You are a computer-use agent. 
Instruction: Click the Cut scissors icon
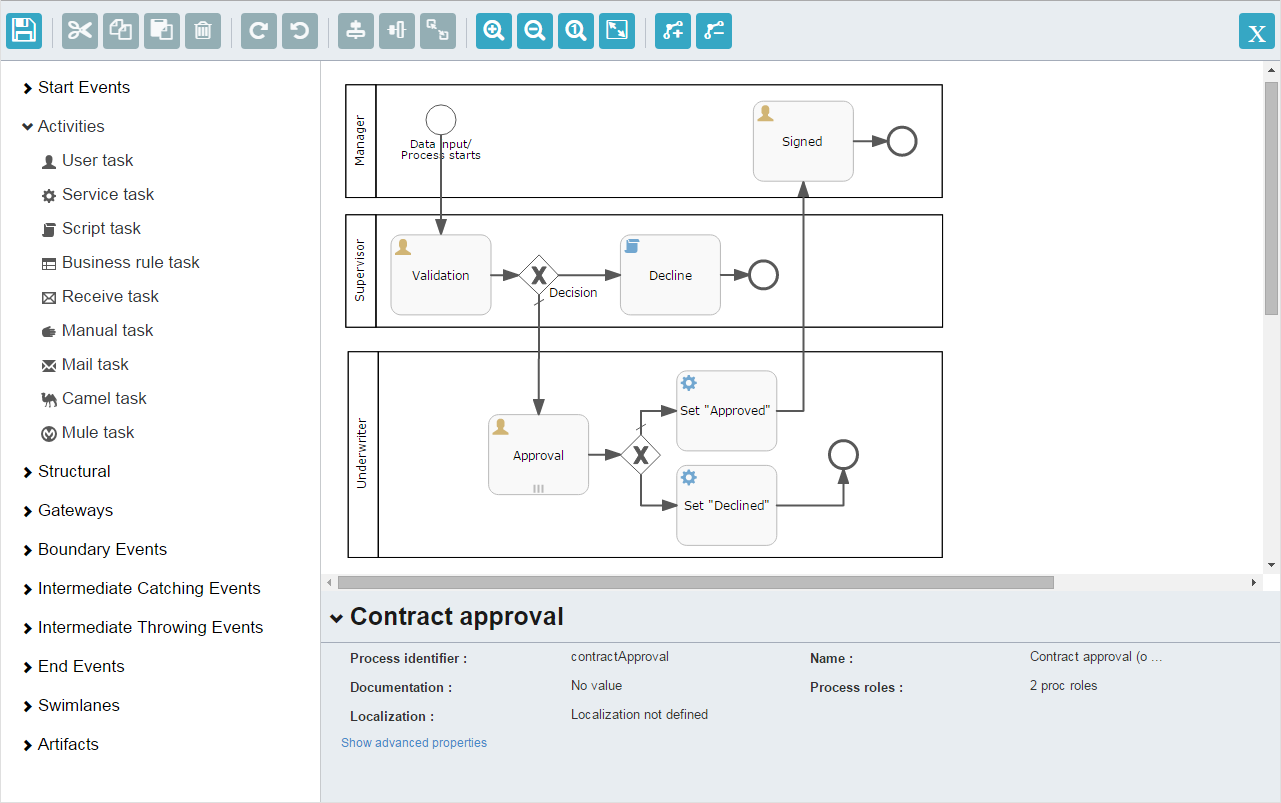point(80,31)
